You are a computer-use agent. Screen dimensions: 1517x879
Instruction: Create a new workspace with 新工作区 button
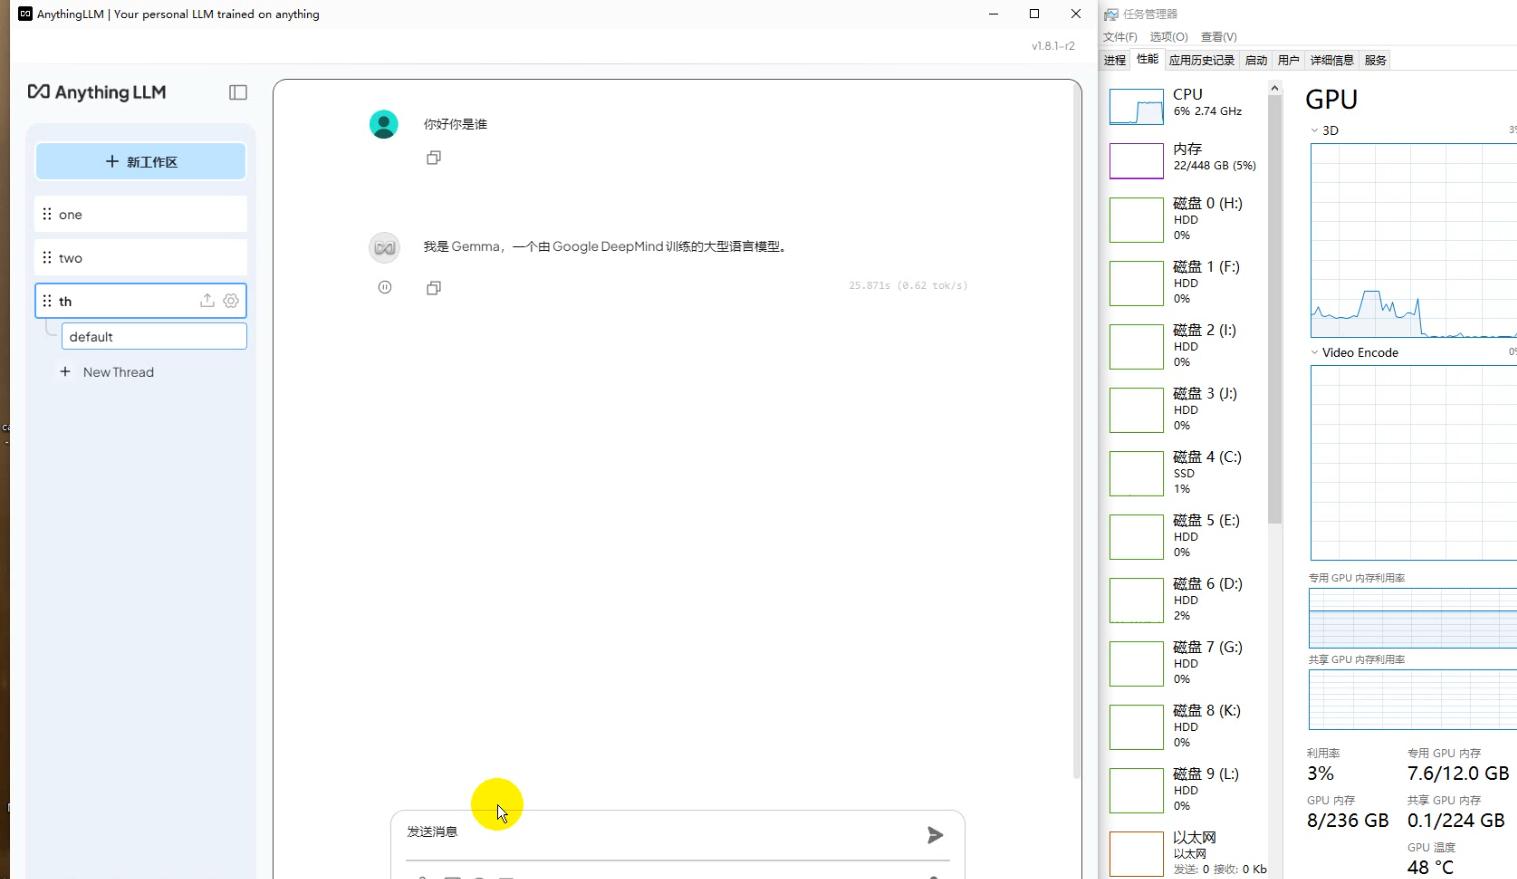coord(141,161)
